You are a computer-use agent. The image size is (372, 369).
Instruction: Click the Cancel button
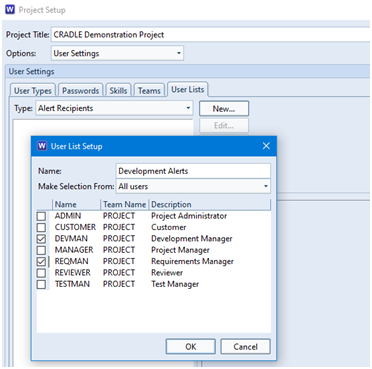point(245,347)
